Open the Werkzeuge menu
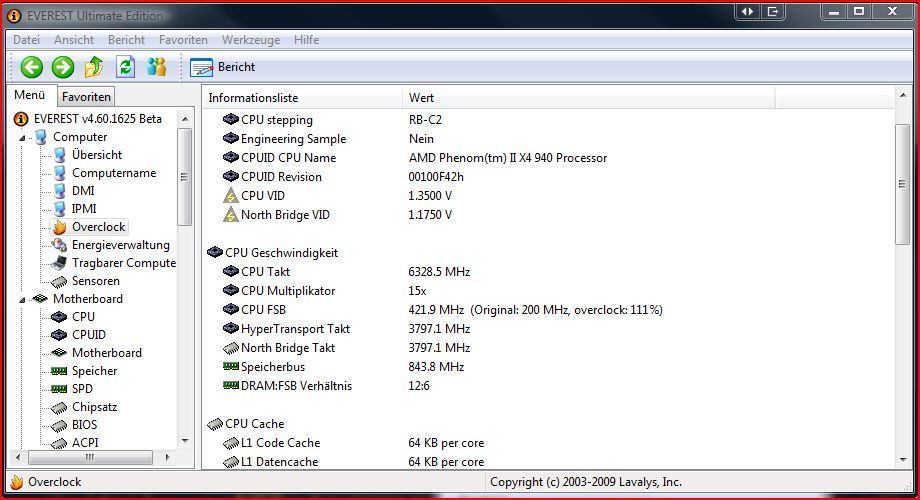 tap(251, 40)
